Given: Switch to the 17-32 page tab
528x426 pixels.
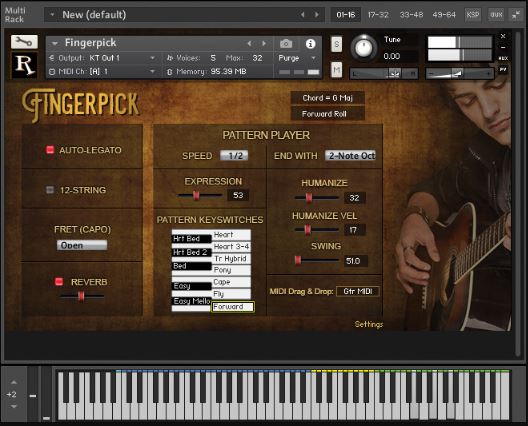Looking at the screenshot, I should [x=378, y=14].
